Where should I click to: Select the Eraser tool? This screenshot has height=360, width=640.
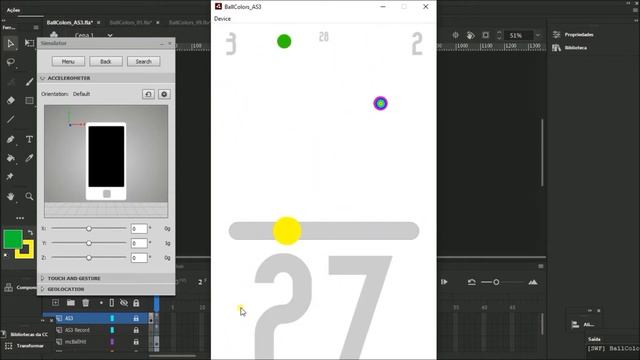[x=11, y=100]
